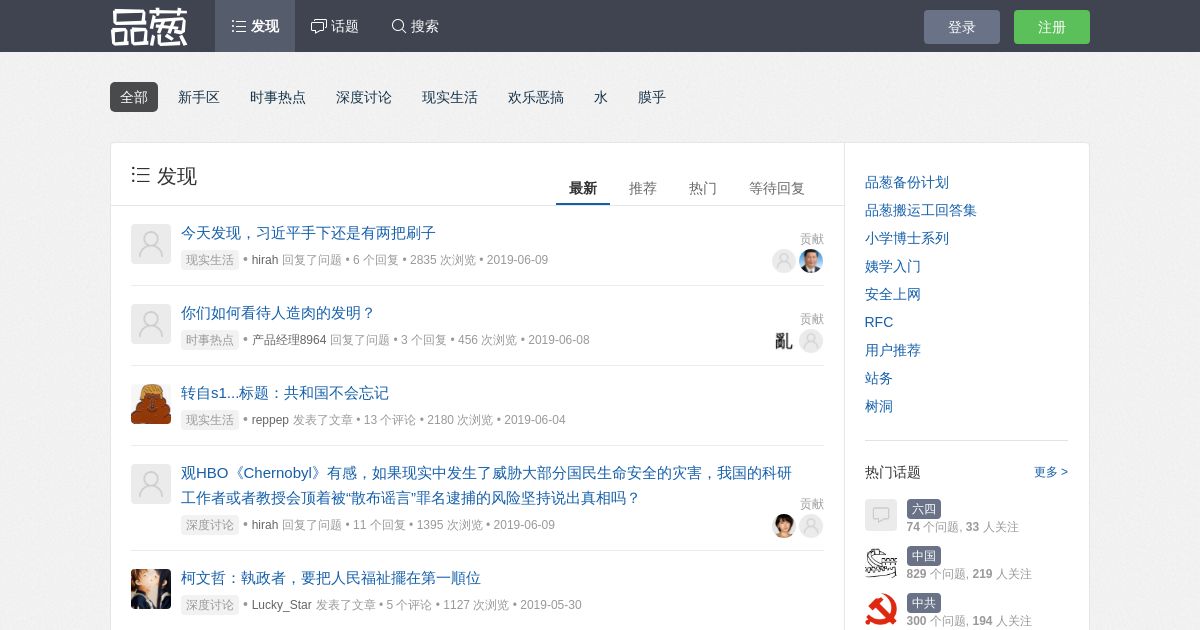Screen dimensions: 1200x630
Task: Click author avatar of 习近平手下 post
Action: pos(151,244)
